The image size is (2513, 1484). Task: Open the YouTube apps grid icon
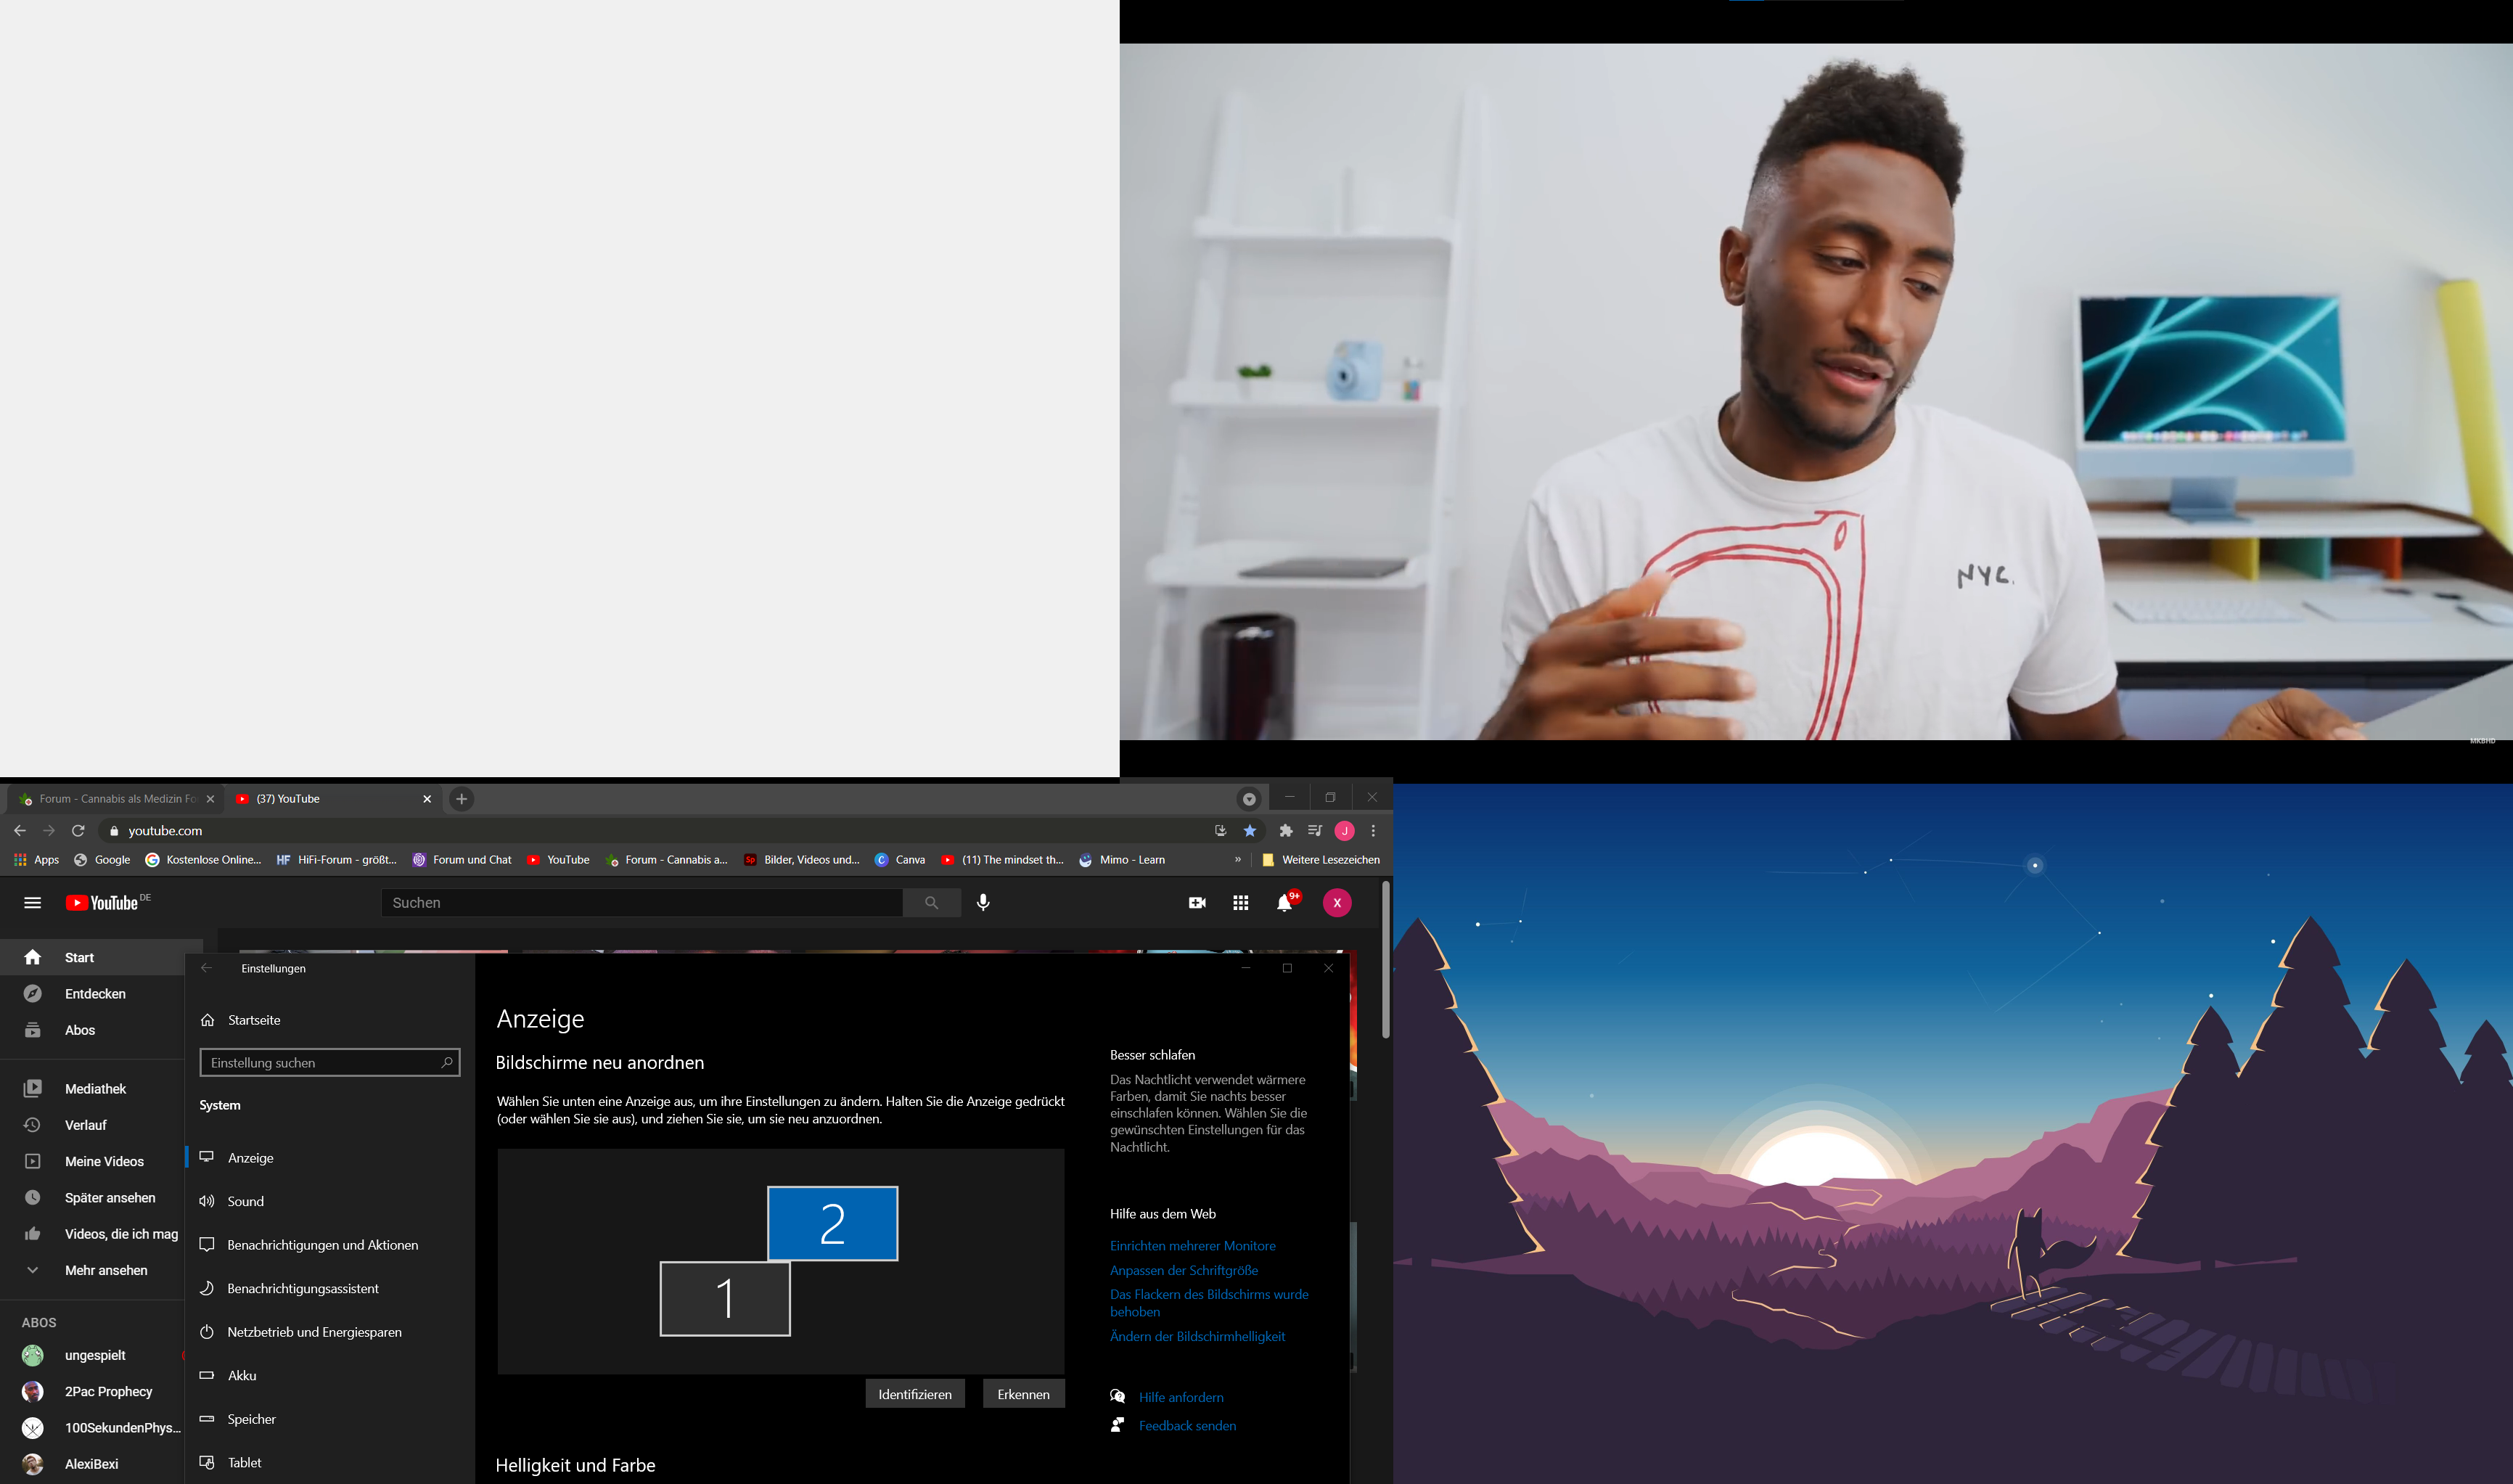1240,903
